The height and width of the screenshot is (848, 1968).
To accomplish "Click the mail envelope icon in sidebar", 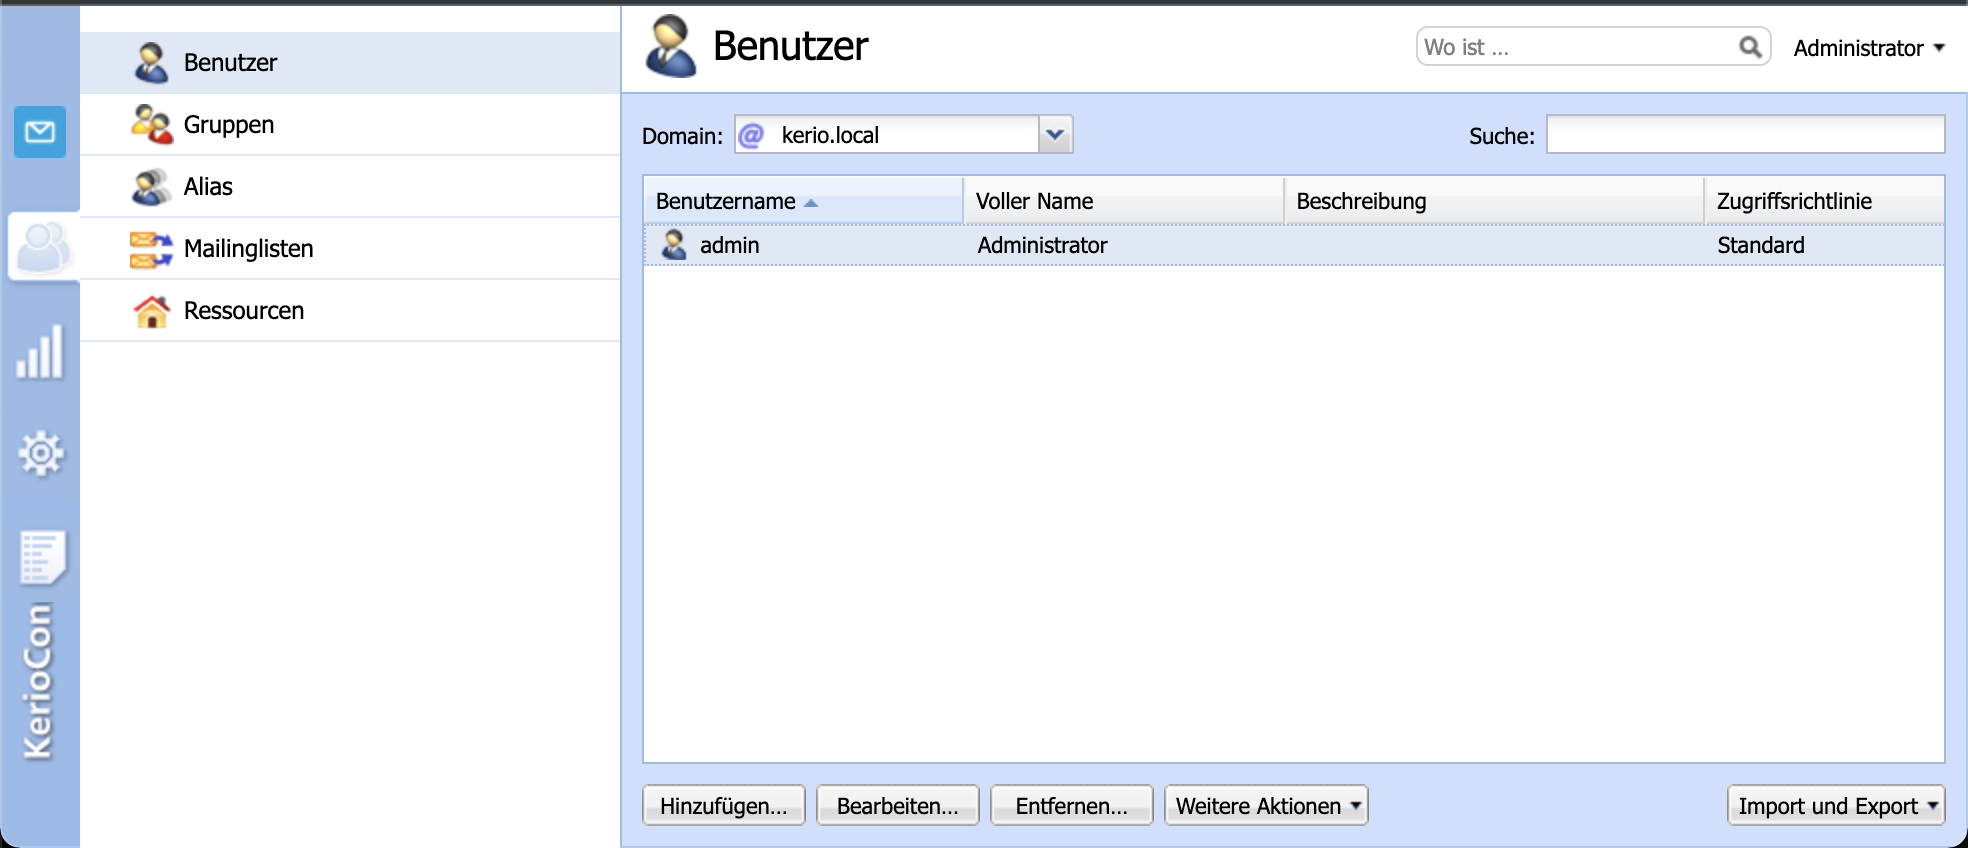I will (40, 131).
